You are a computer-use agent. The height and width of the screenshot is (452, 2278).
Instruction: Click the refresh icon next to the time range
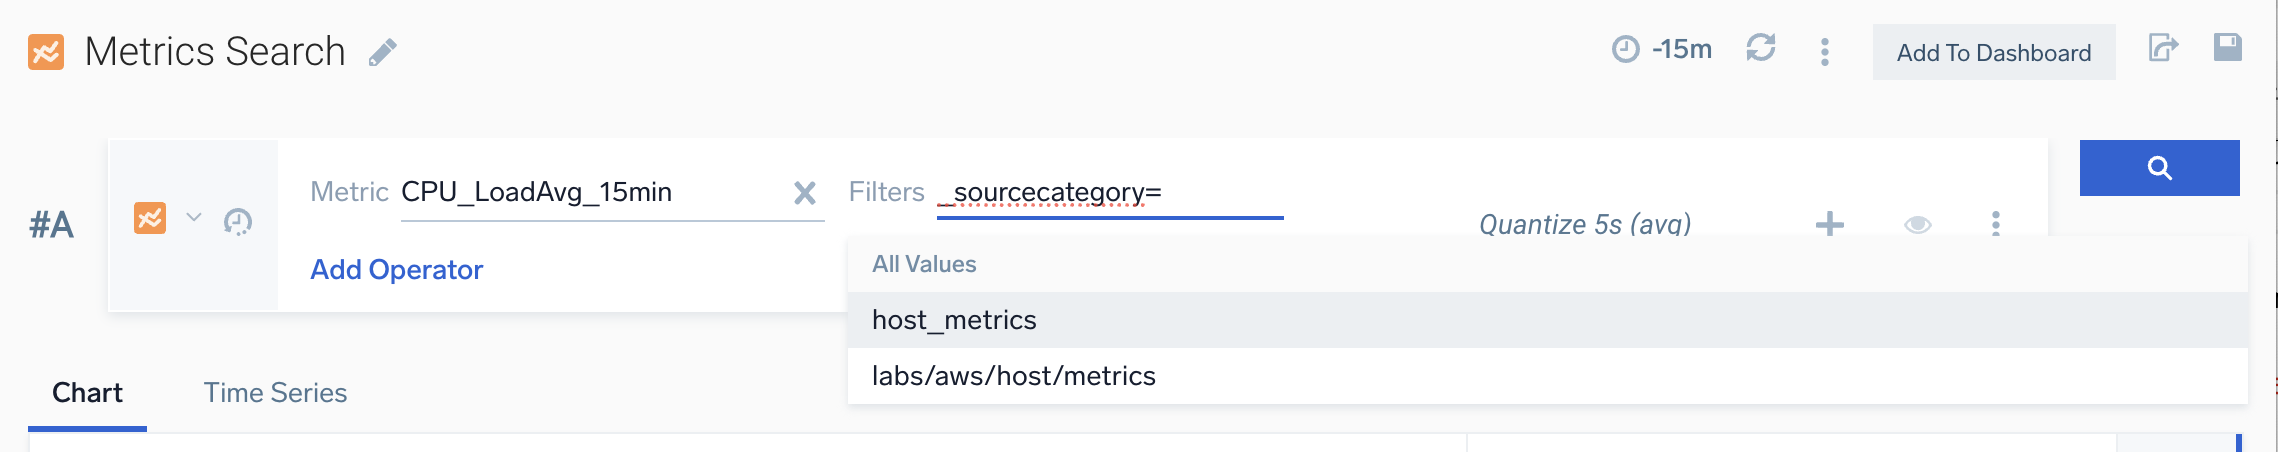point(1760,48)
